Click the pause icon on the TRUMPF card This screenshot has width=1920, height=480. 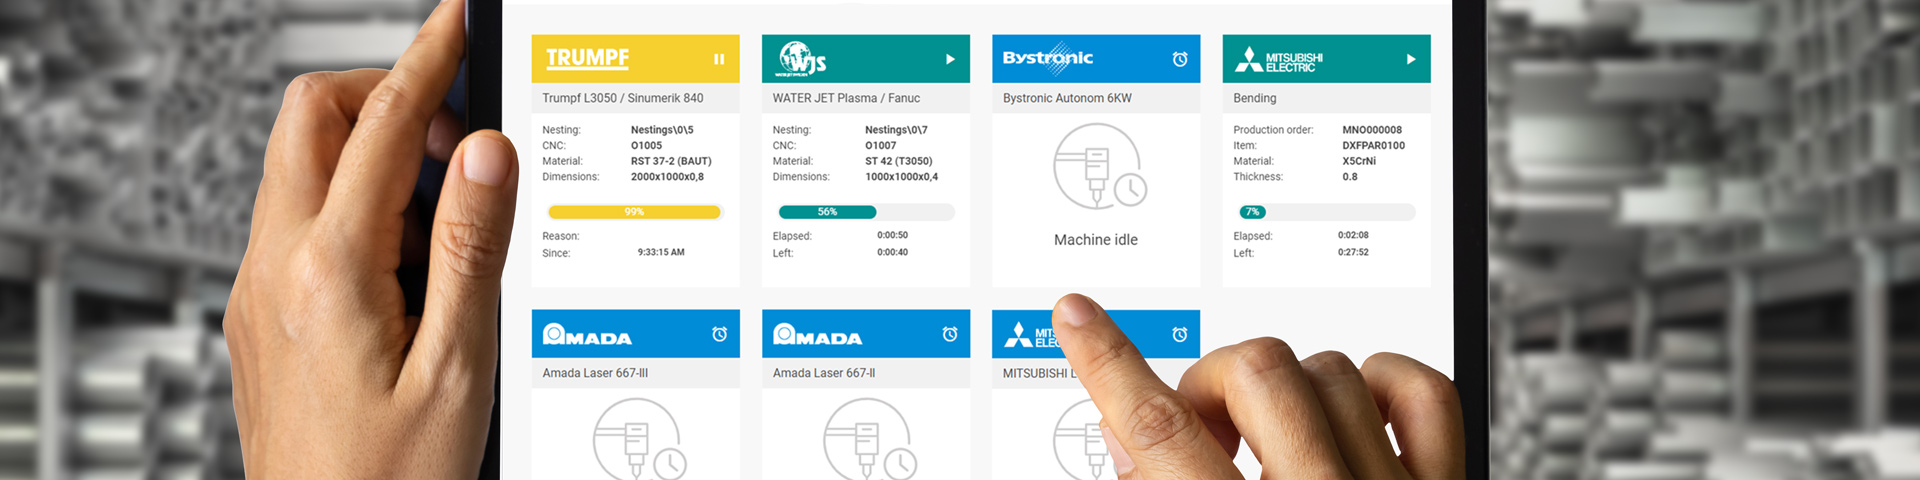click(719, 59)
